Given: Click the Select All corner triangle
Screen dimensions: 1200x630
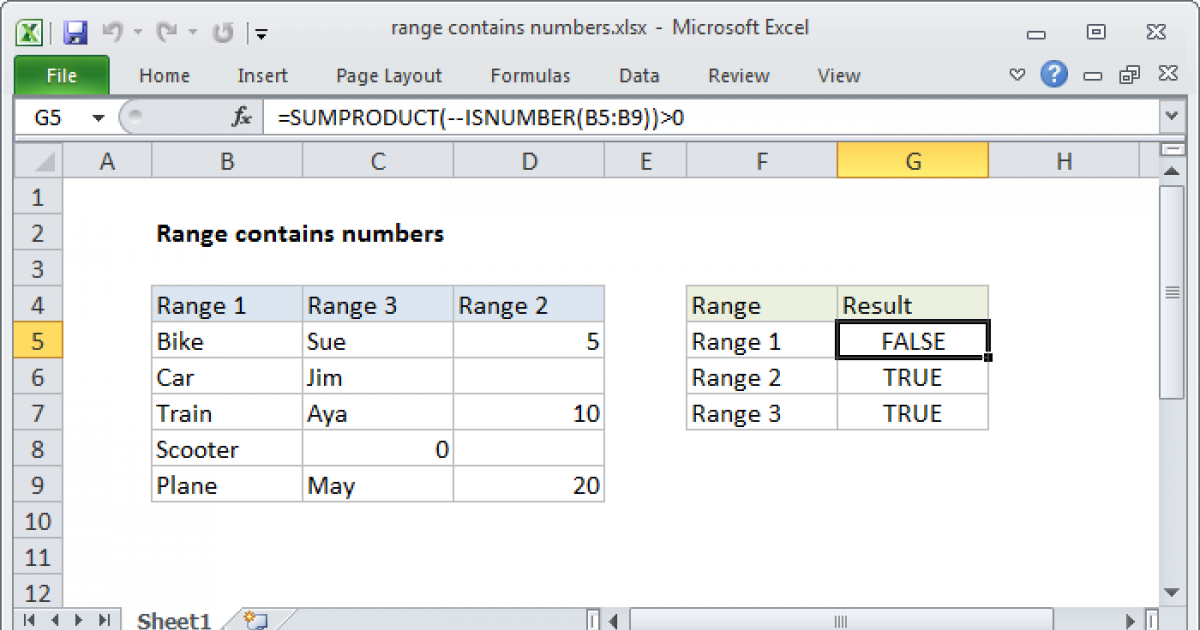Looking at the screenshot, I should [38, 161].
